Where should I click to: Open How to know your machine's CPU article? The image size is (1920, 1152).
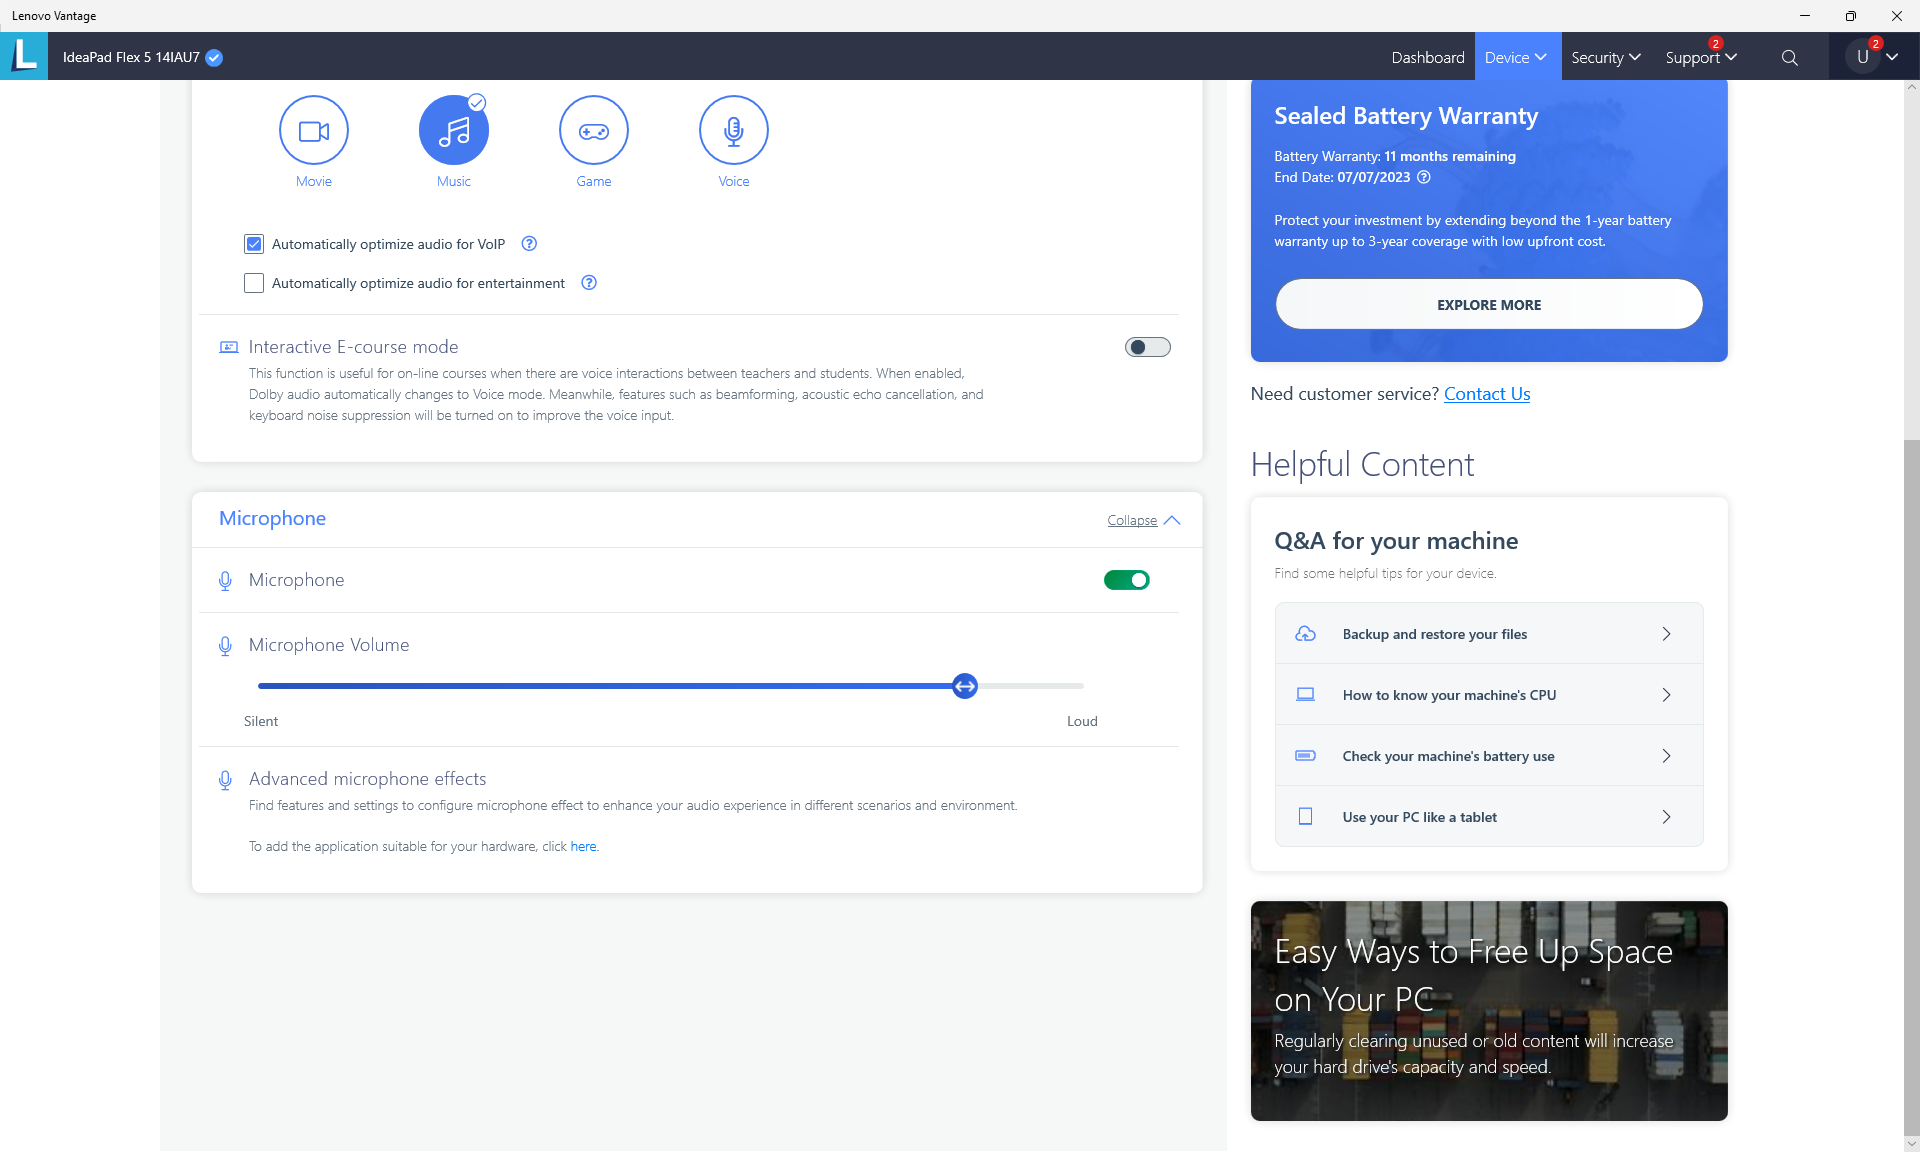coord(1489,695)
